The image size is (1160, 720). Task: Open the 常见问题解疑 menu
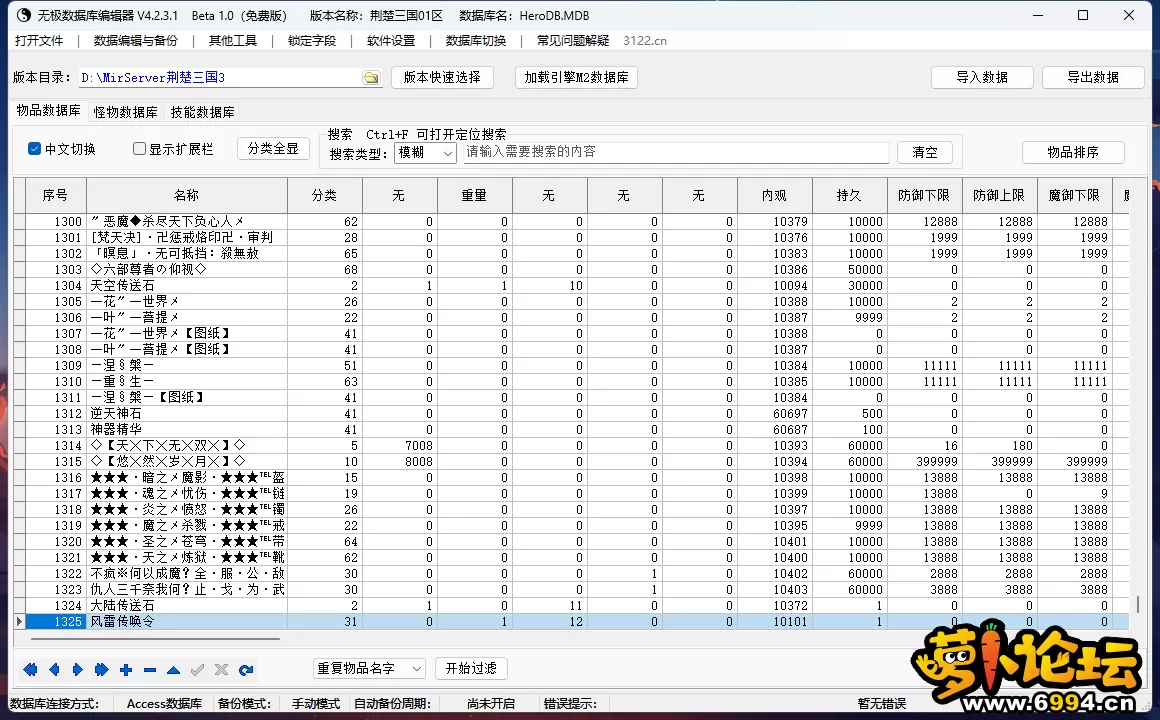coord(573,41)
